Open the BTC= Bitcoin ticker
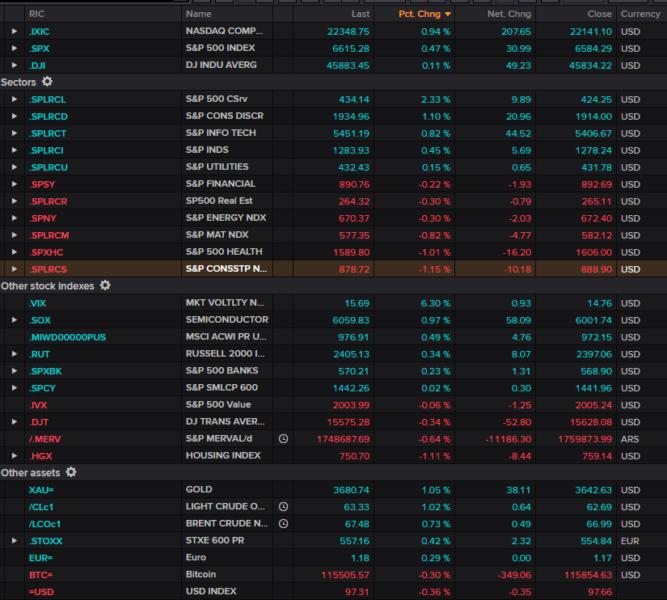The image size is (667, 600). click(x=41, y=575)
